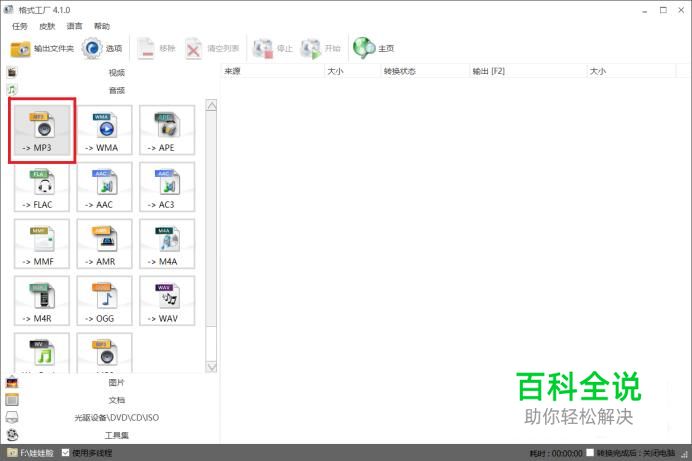Open the output folder toolbar button
692x461 pixels.
(42, 49)
